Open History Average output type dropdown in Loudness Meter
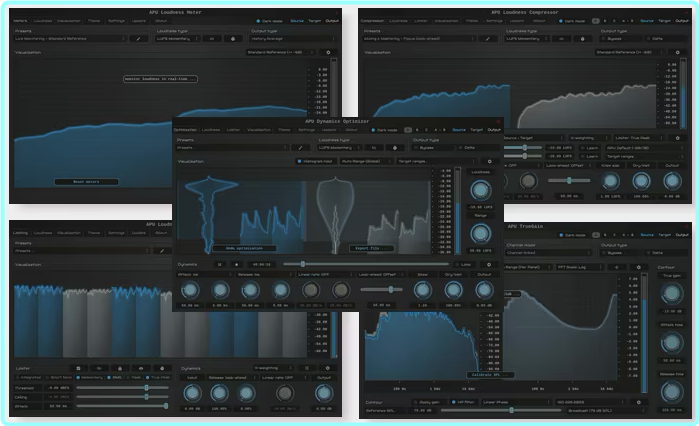The image size is (699, 426). [293, 39]
